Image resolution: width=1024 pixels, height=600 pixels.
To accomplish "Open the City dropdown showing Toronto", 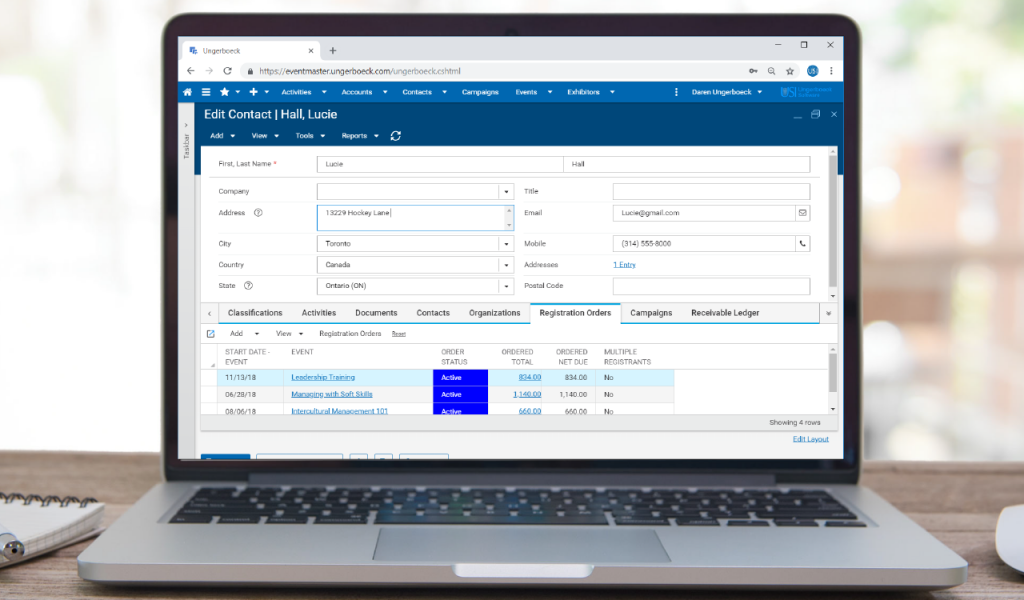I will (x=506, y=244).
